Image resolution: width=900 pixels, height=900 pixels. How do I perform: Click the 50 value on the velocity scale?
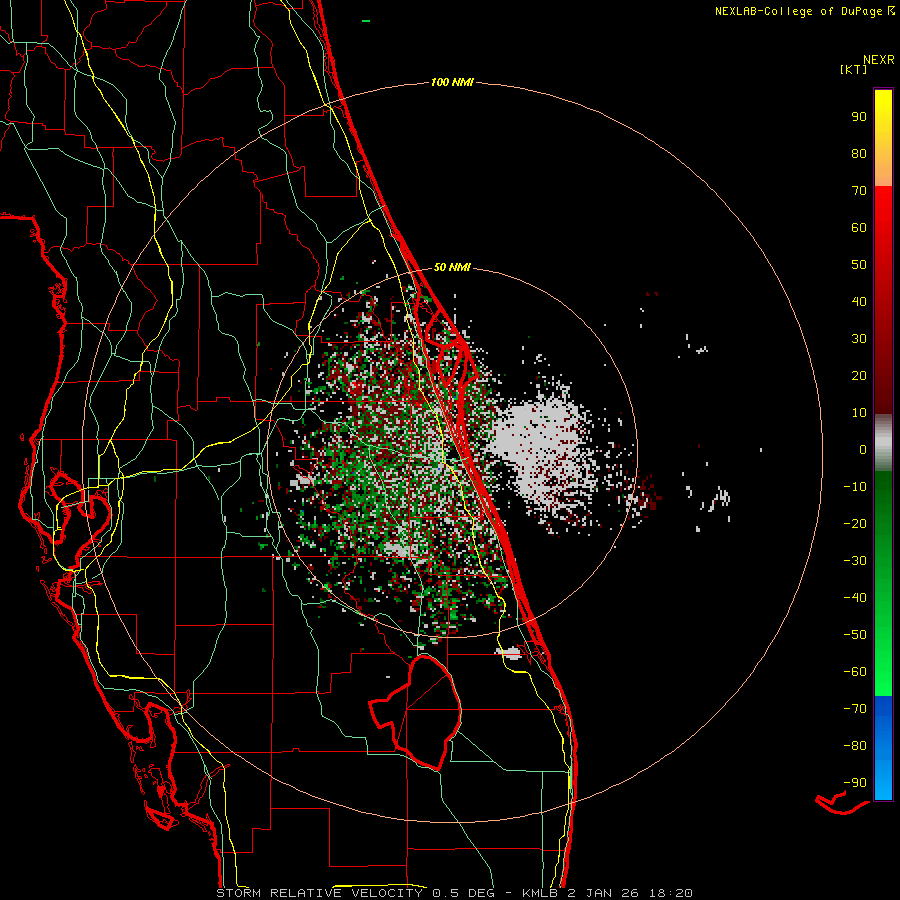tap(859, 265)
